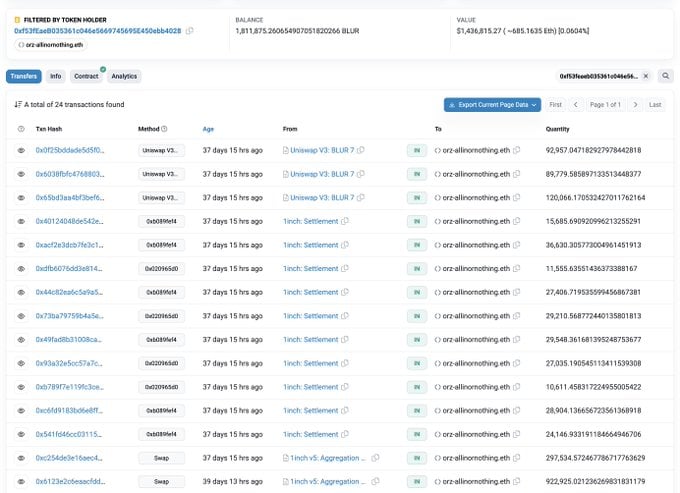The width and height of the screenshot is (680, 493).
Task: Click the Method column help icon
Action: (x=164, y=129)
